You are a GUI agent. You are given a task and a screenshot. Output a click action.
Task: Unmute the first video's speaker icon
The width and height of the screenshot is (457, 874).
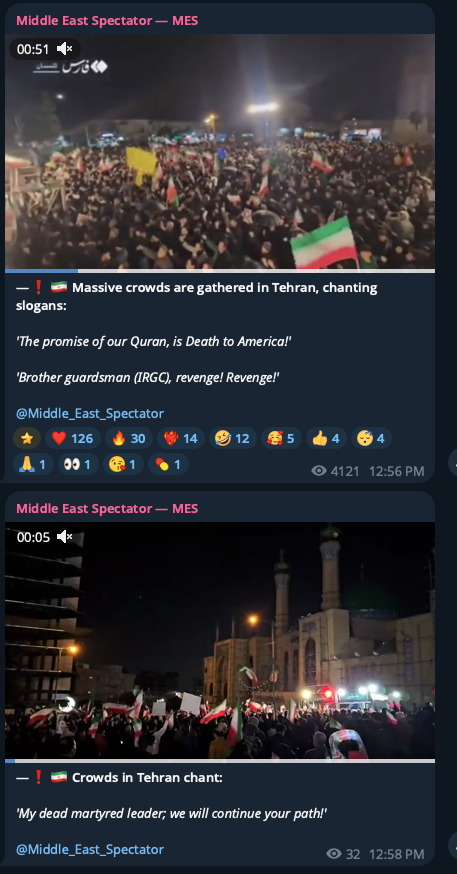[65, 49]
